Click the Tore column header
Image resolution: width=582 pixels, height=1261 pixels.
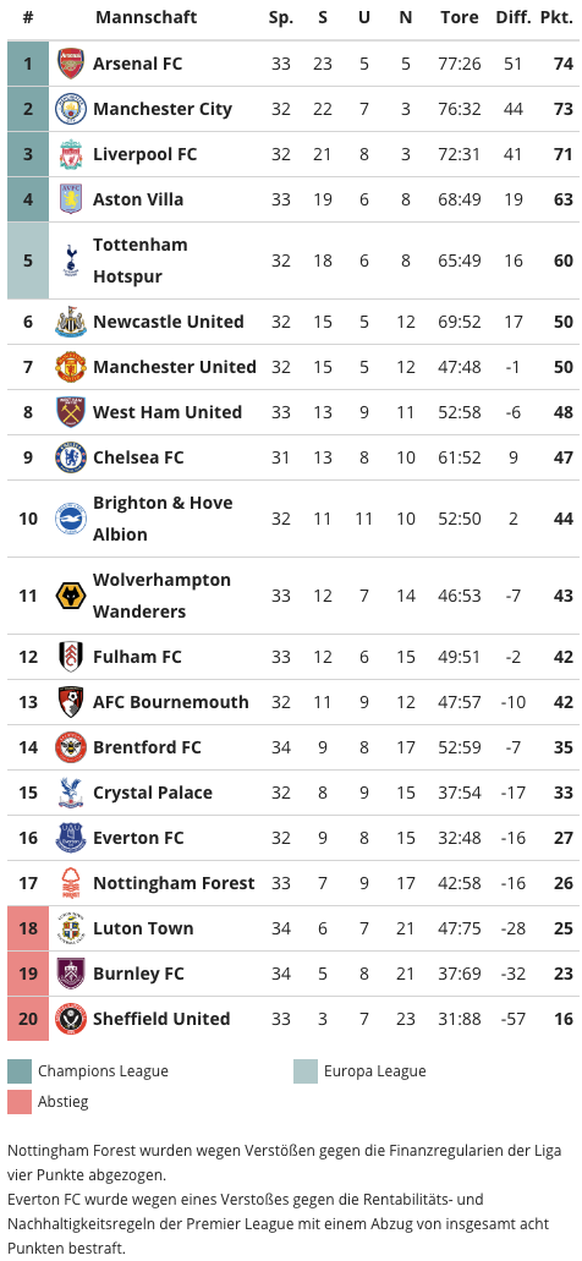click(x=459, y=17)
